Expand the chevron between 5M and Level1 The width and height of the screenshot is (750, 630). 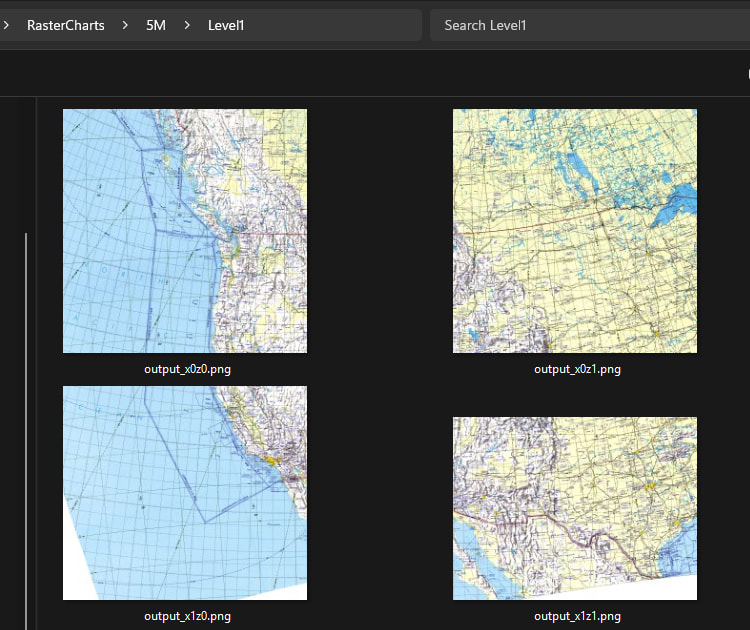pos(187,25)
